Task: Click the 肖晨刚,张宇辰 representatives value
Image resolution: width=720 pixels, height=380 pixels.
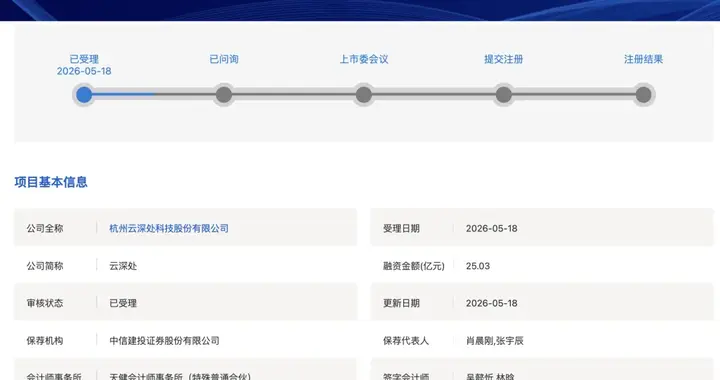Action: [x=495, y=341]
